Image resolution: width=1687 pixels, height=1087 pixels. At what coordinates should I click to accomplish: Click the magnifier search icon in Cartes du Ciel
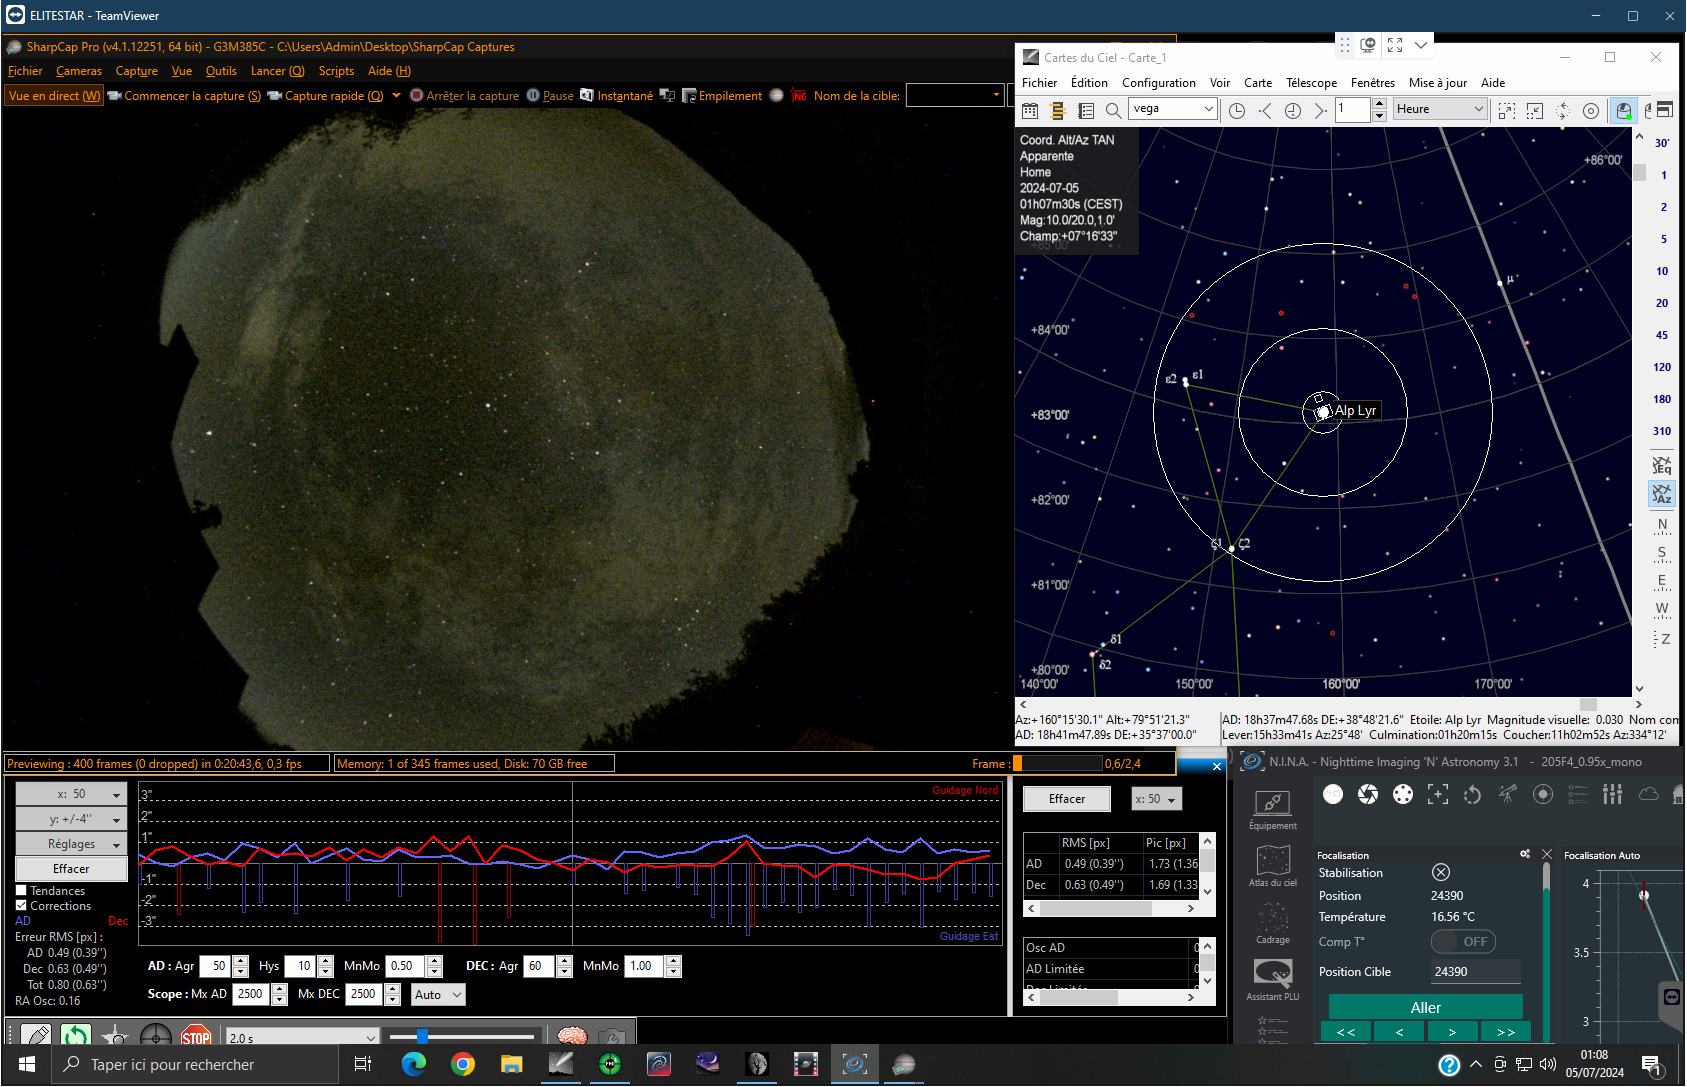point(1113,110)
